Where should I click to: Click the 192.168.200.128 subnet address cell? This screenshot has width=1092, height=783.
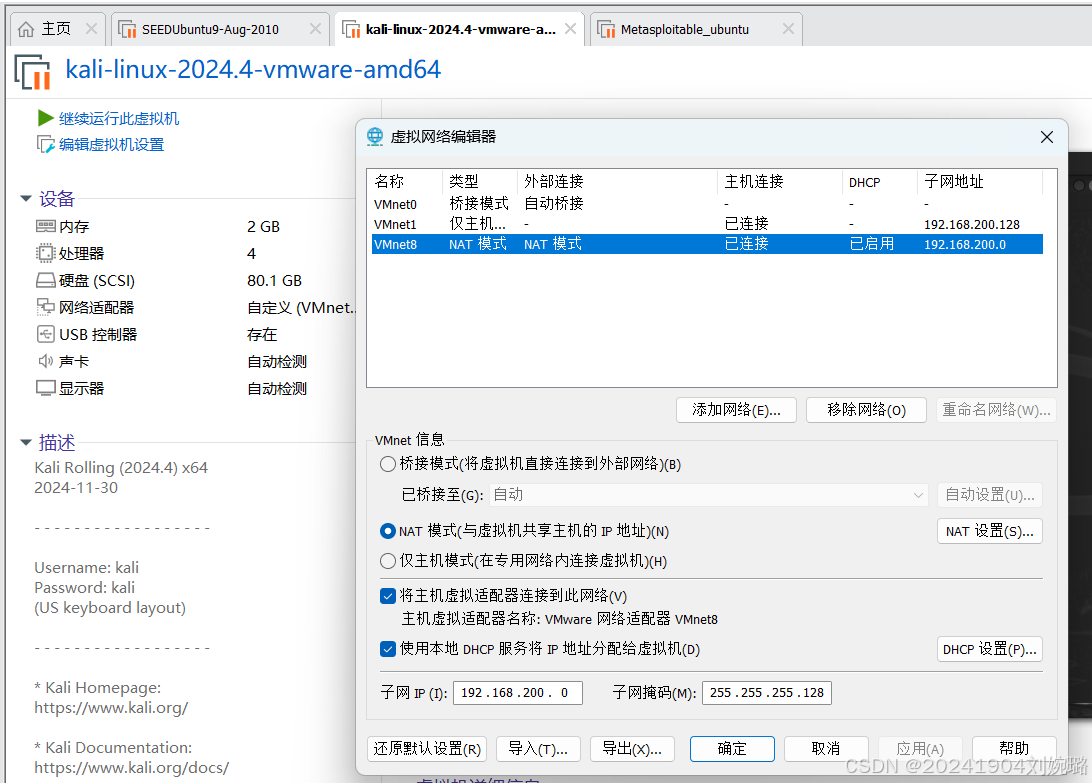tap(972, 224)
